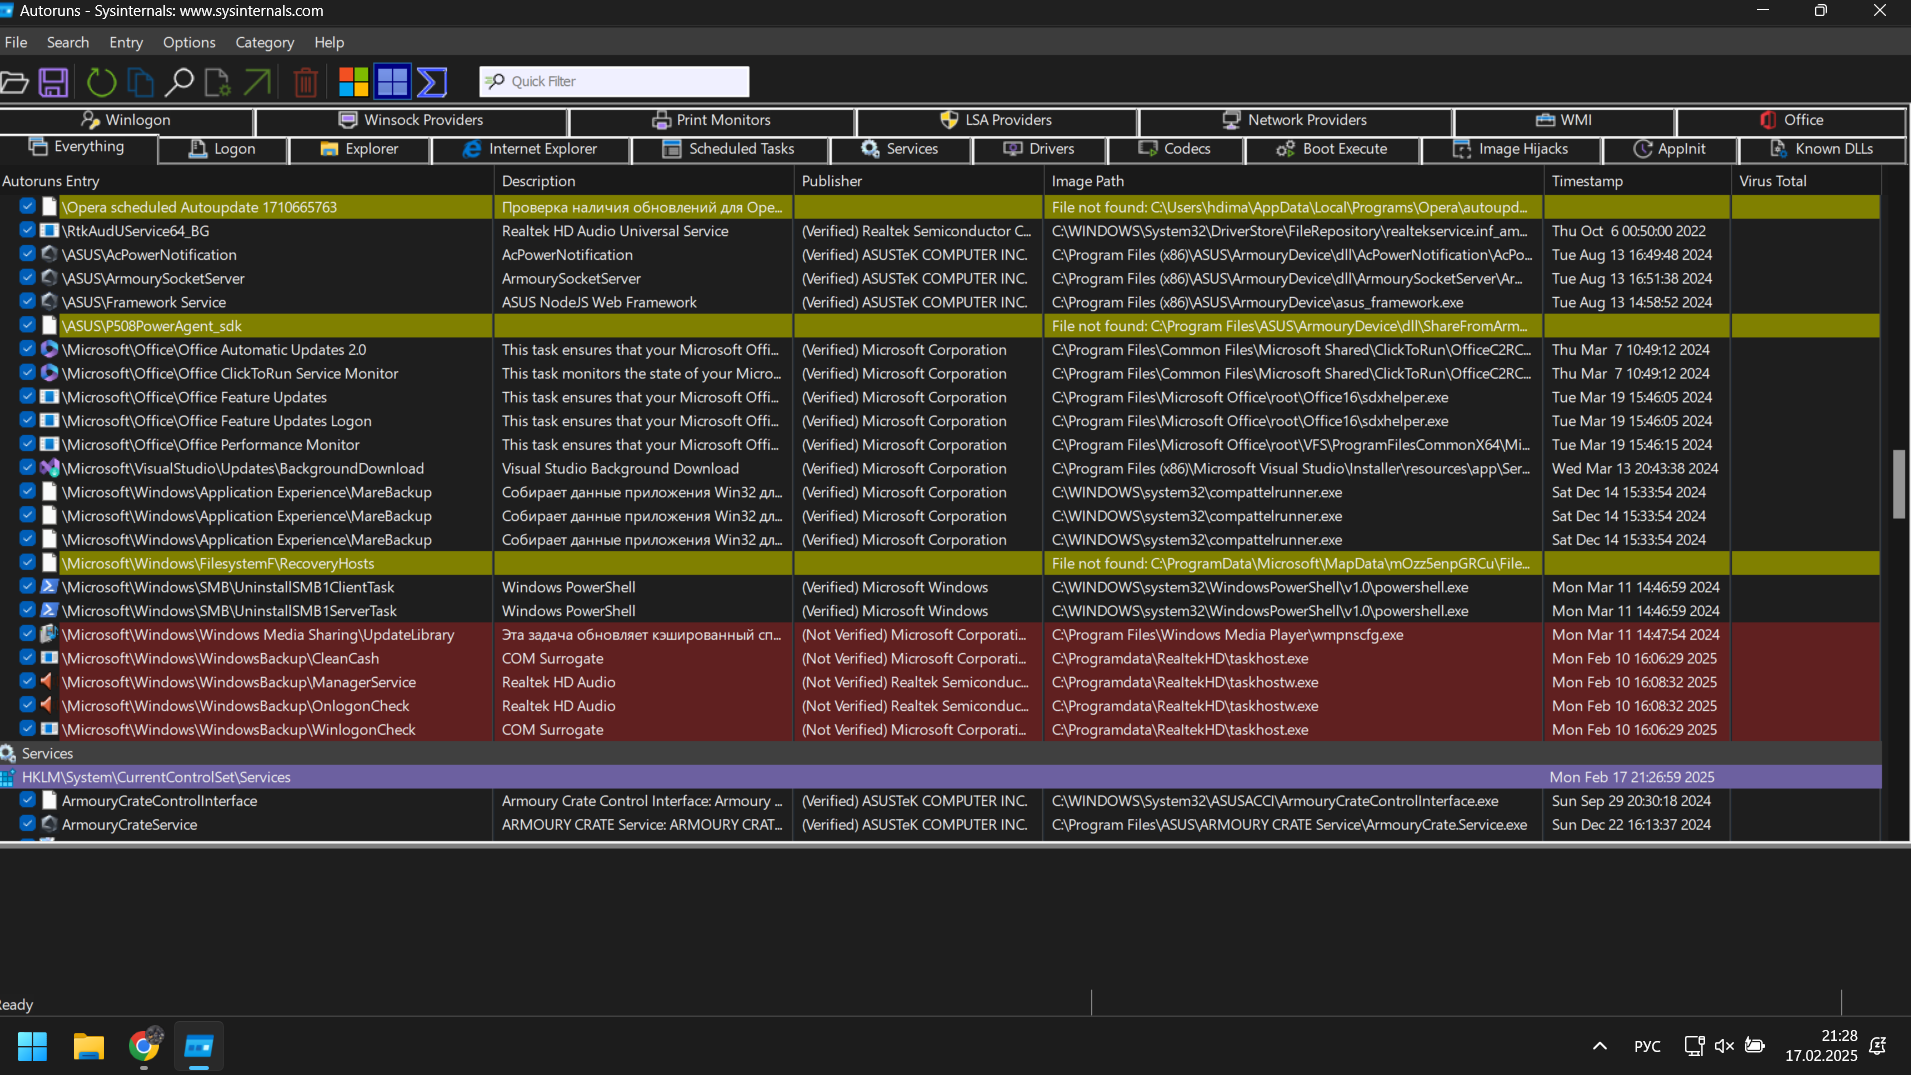Click the VirusTotal sigma toolbar icon

pos(432,82)
